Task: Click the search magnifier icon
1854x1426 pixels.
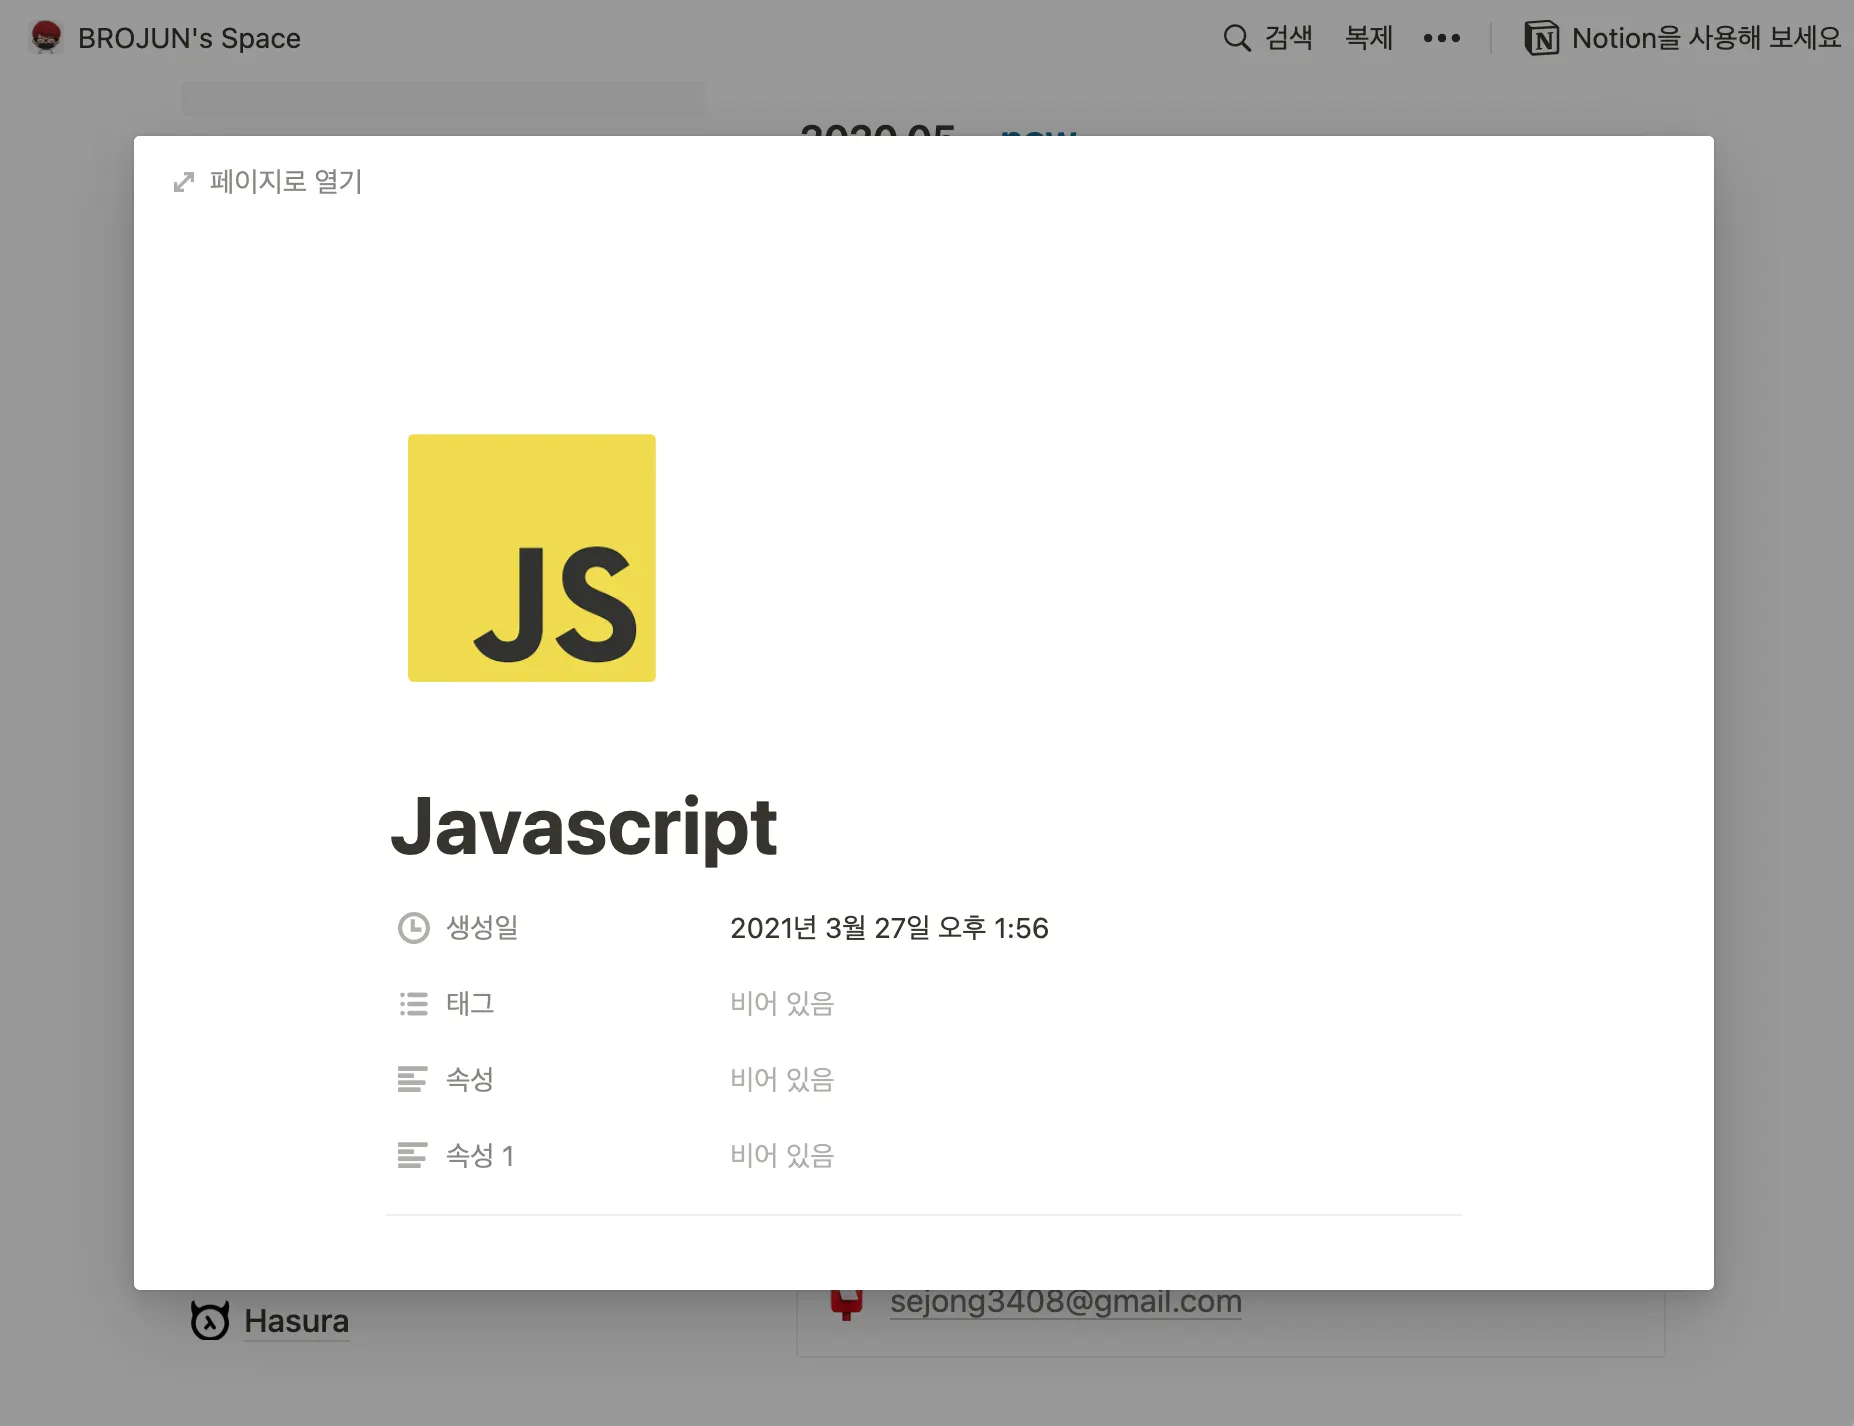Action: coord(1237,38)
